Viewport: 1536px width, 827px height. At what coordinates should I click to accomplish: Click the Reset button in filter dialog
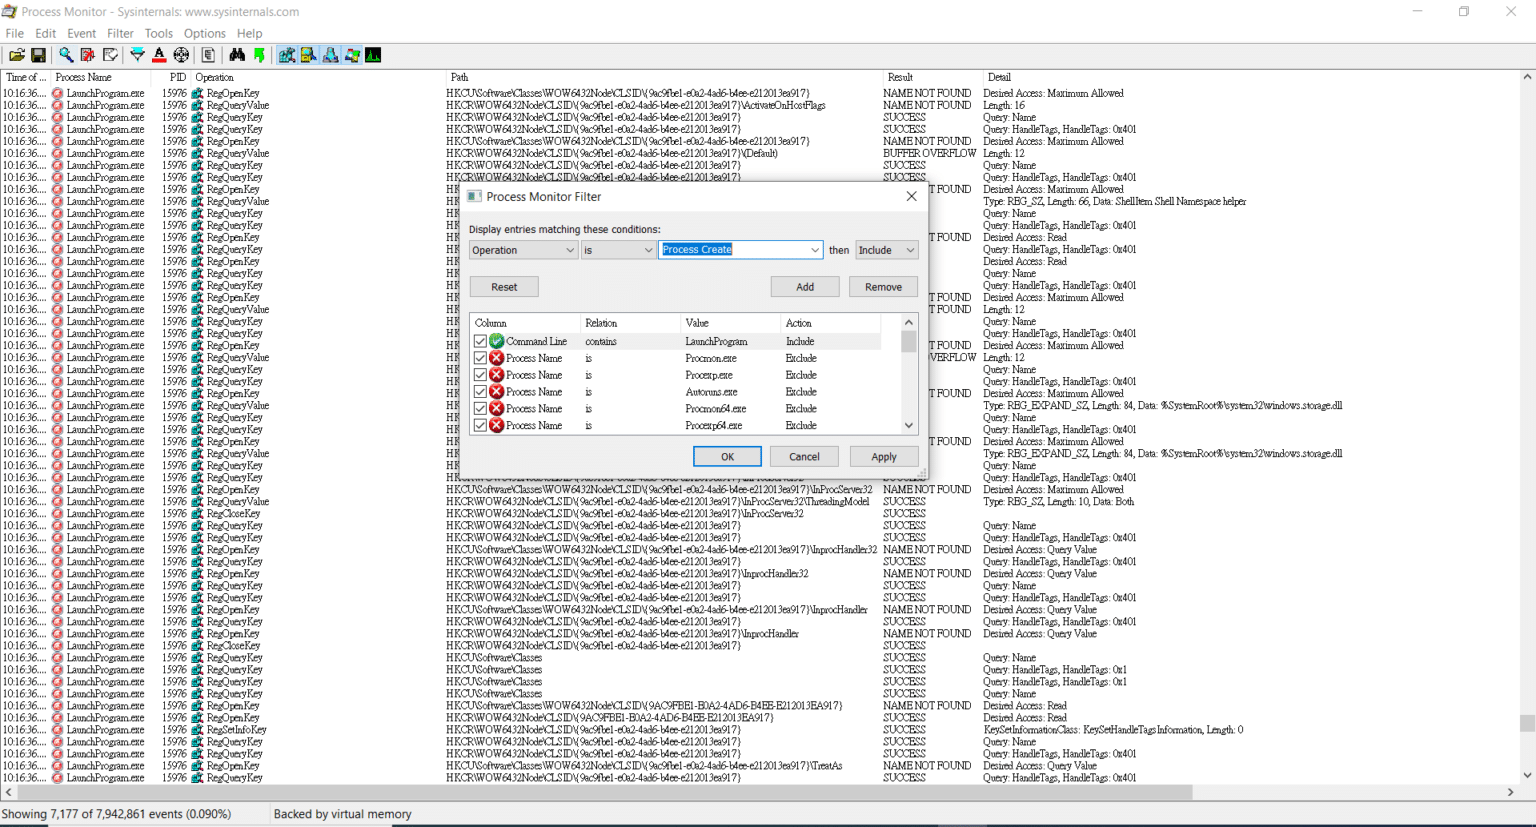(x=504, y=287)
